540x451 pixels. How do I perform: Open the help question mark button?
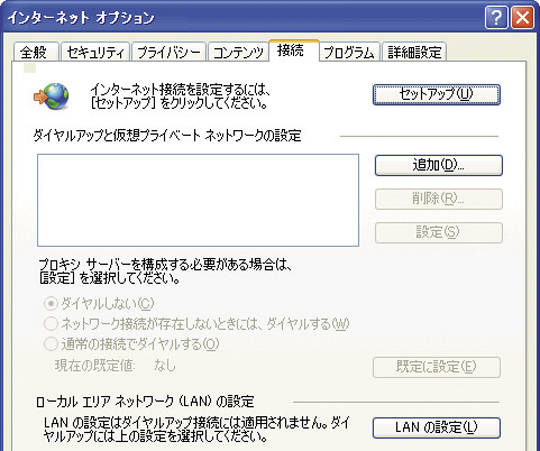point(496,18)
